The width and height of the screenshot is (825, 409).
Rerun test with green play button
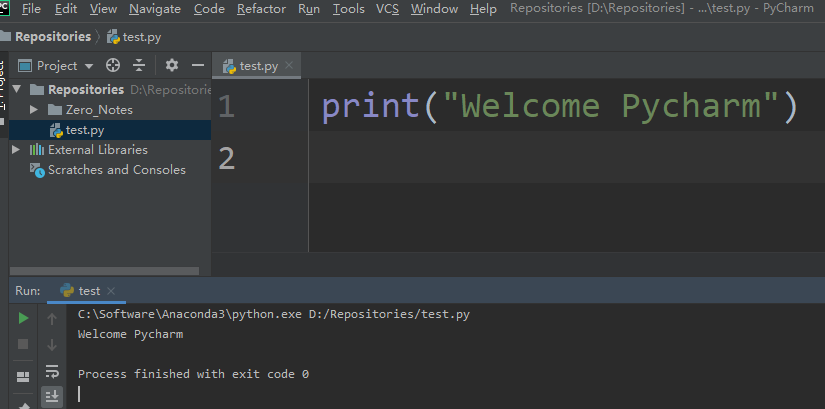click(23, 318)
